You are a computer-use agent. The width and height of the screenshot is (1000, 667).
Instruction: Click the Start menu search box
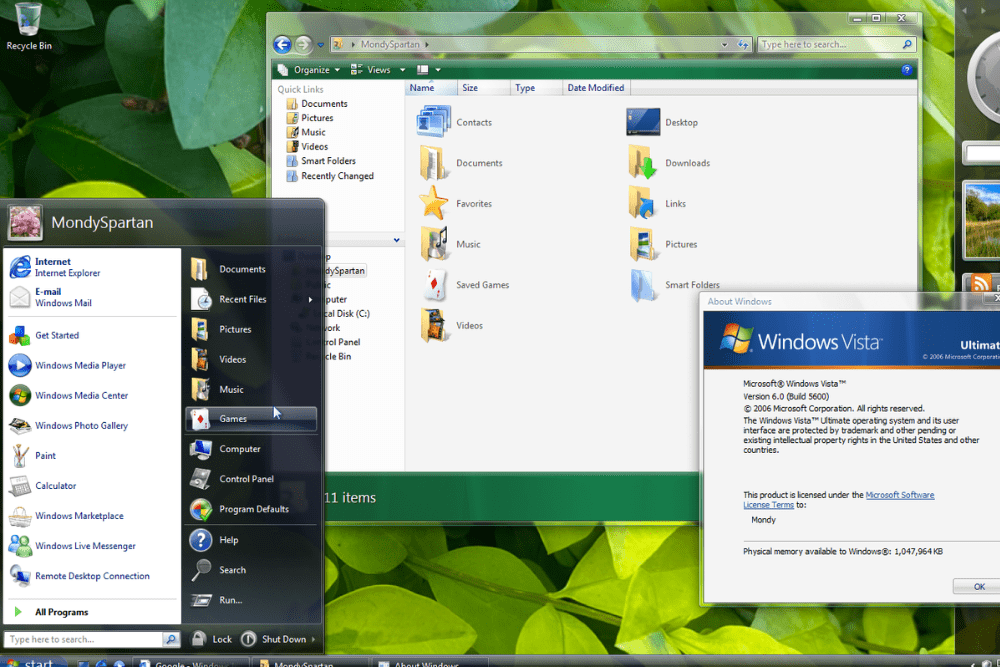(82, 640)
